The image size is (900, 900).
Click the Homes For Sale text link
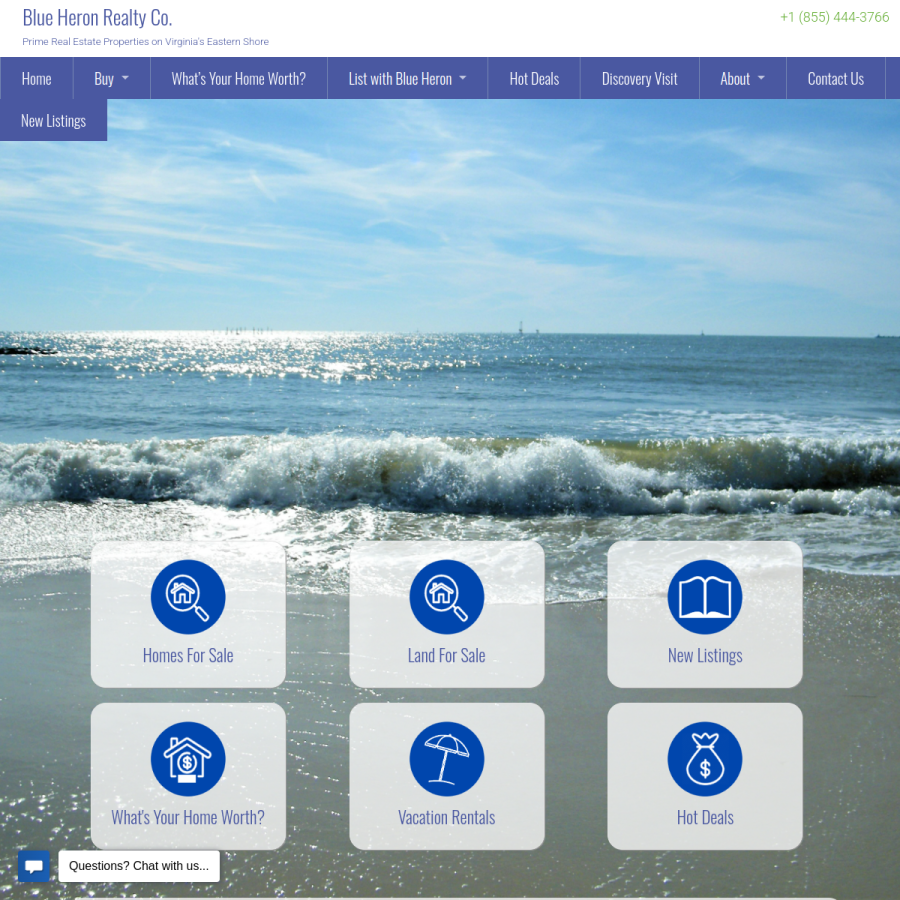[x=188, y=655]
